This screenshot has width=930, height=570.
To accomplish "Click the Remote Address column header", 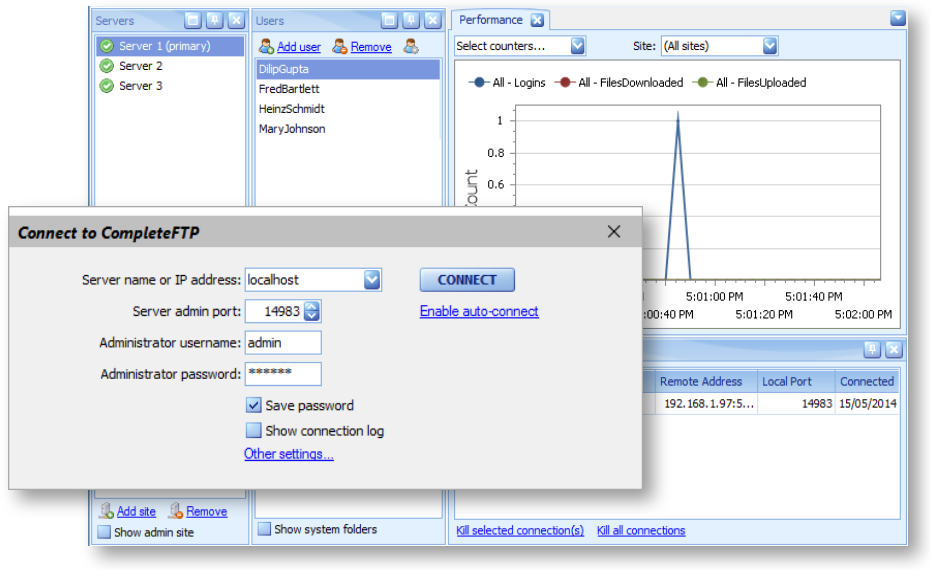I will 706,381.
